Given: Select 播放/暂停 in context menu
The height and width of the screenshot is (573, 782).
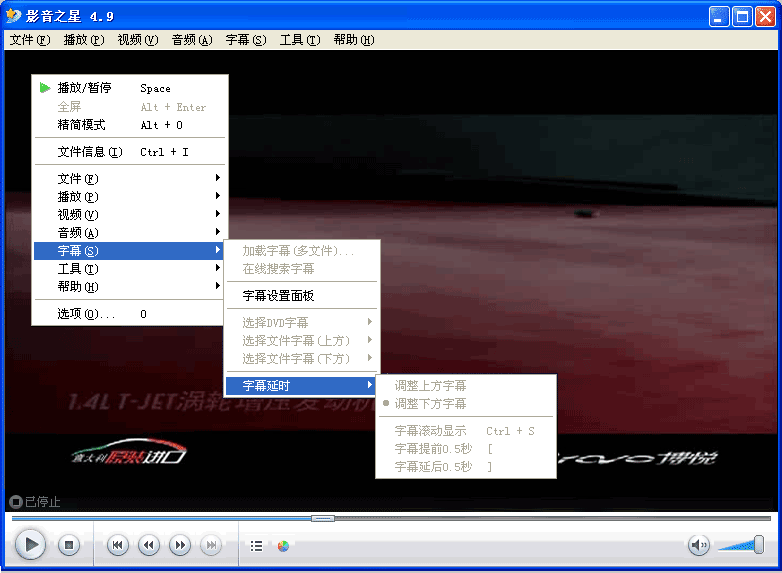Looking at the screenshot, I should click(x=130, y=88).
